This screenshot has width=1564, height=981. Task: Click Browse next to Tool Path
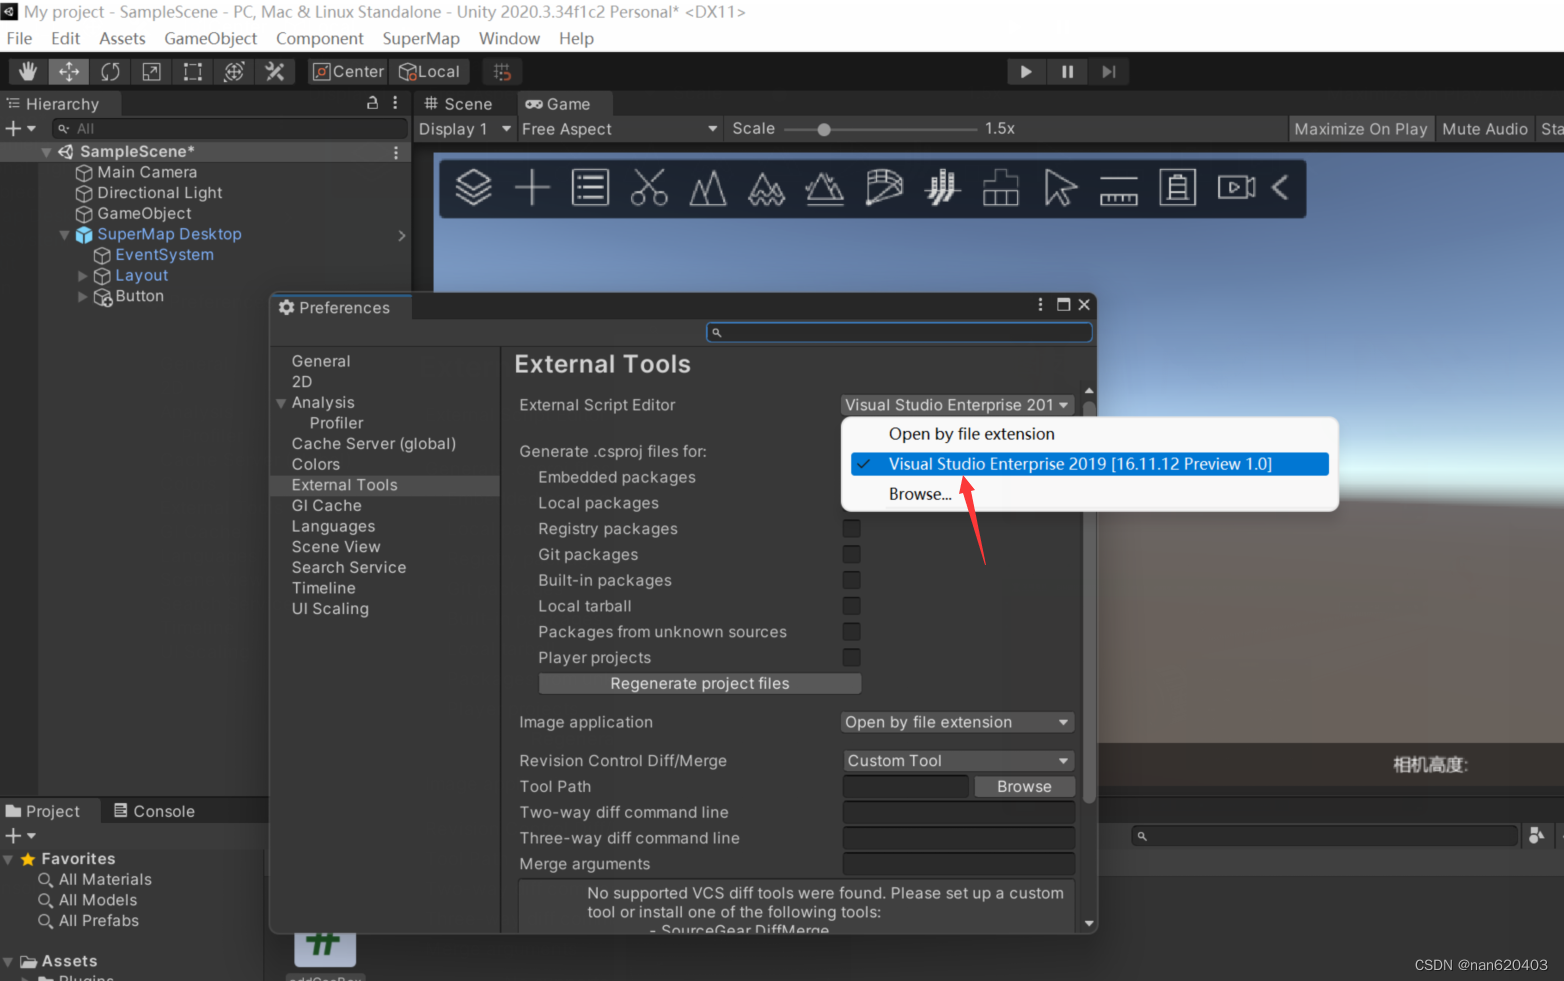pos(1024,786)
